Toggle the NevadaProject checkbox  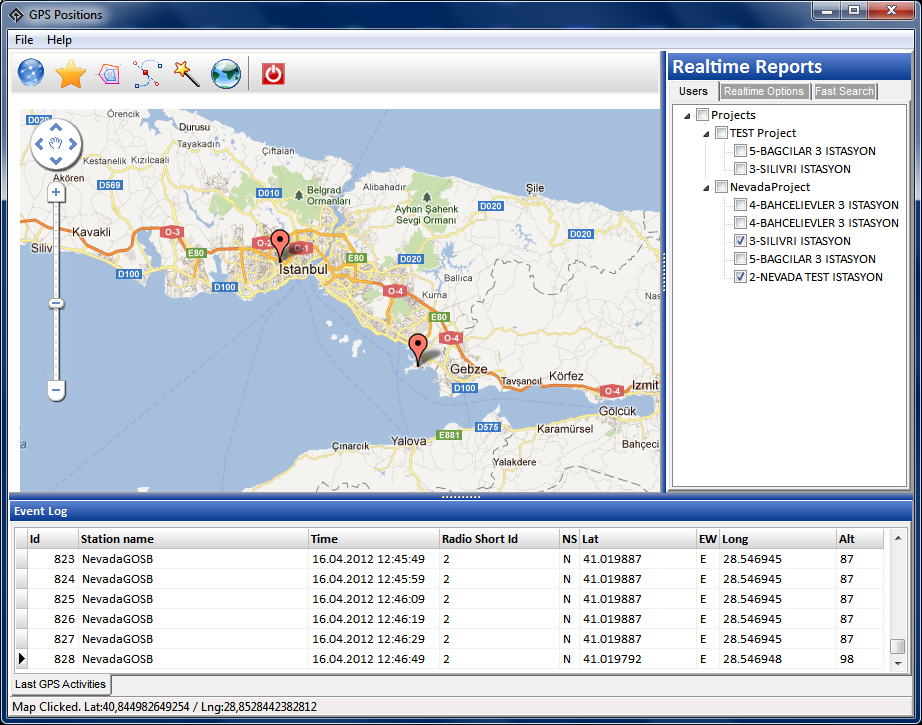coord(721,187)
